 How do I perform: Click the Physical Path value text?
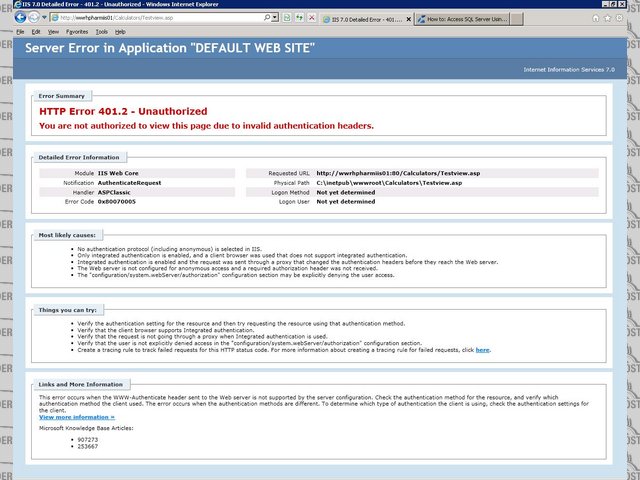389,183
